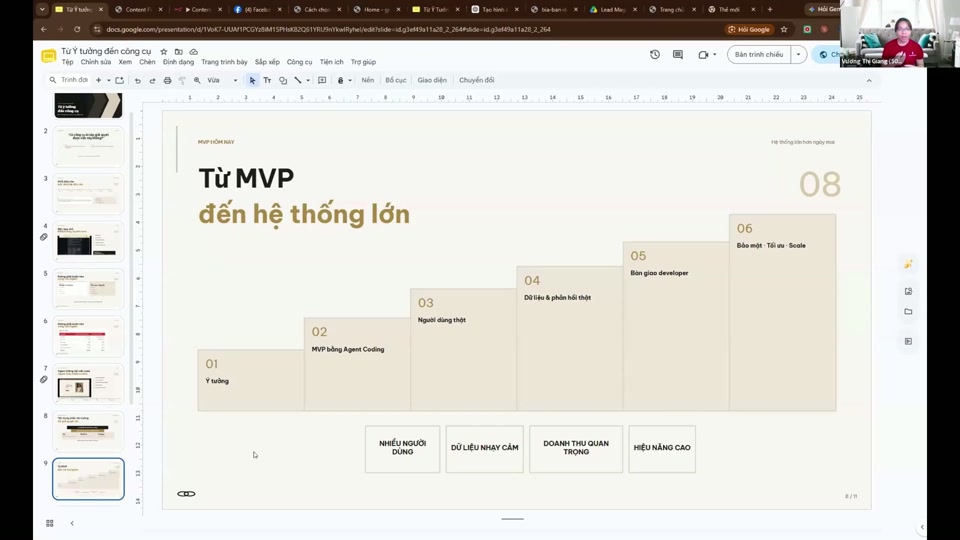Click the pen drawing tool icon
Screen dimensions: 960x540
tap(341, 80)
